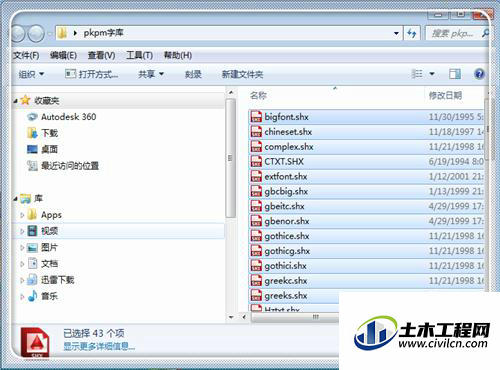Open the Organize (组织) dropdown
The width and height of the screenshot is (500, 370).
pos(31,74)
